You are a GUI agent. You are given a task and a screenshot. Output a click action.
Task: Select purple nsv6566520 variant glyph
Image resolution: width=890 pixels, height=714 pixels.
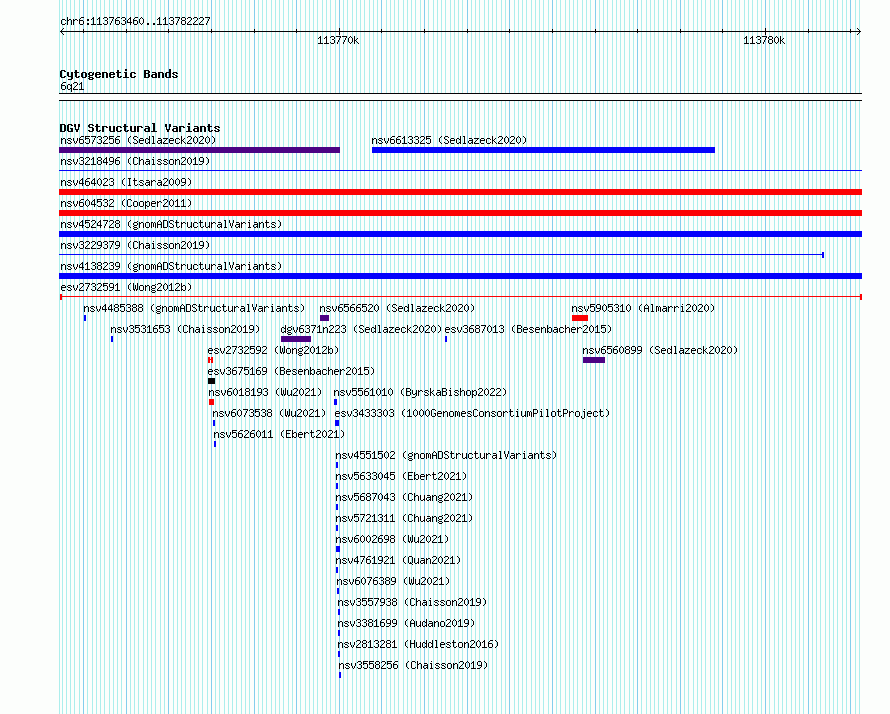pos(325,318)
